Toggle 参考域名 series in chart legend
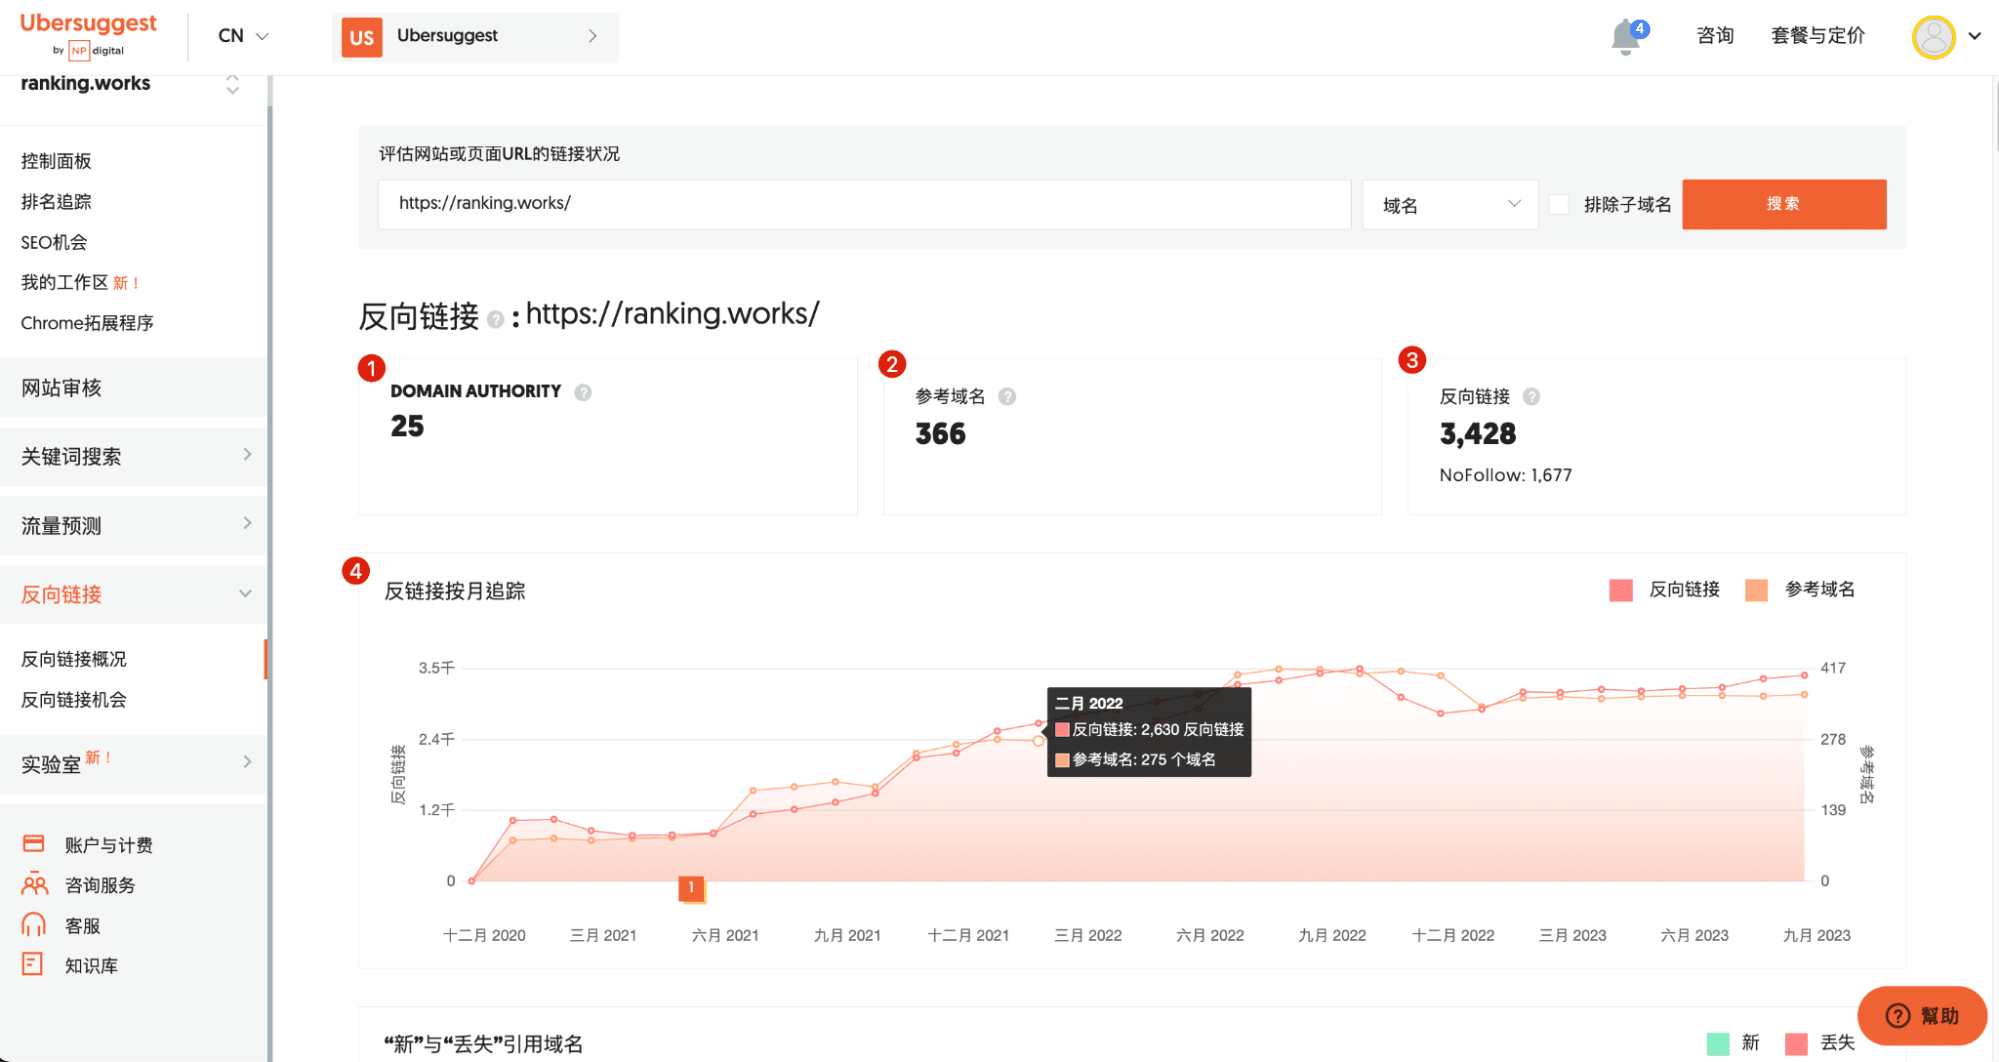The width and height of the screenshot is (1999, 1062). click(x=1756, y=590)
